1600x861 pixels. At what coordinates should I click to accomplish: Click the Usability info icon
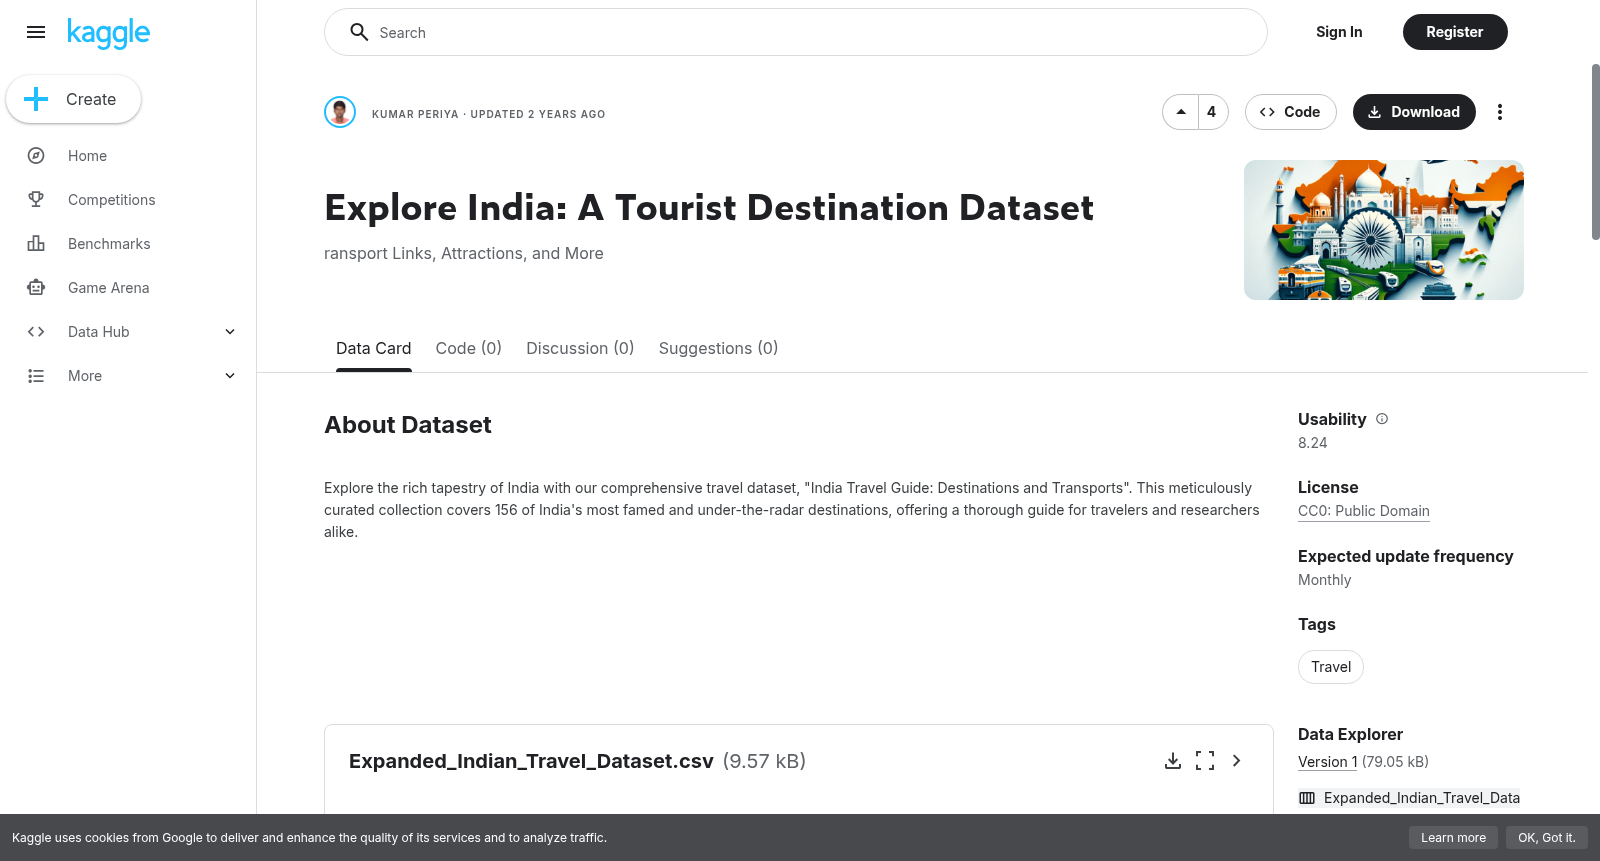(x=1382, y=419)
